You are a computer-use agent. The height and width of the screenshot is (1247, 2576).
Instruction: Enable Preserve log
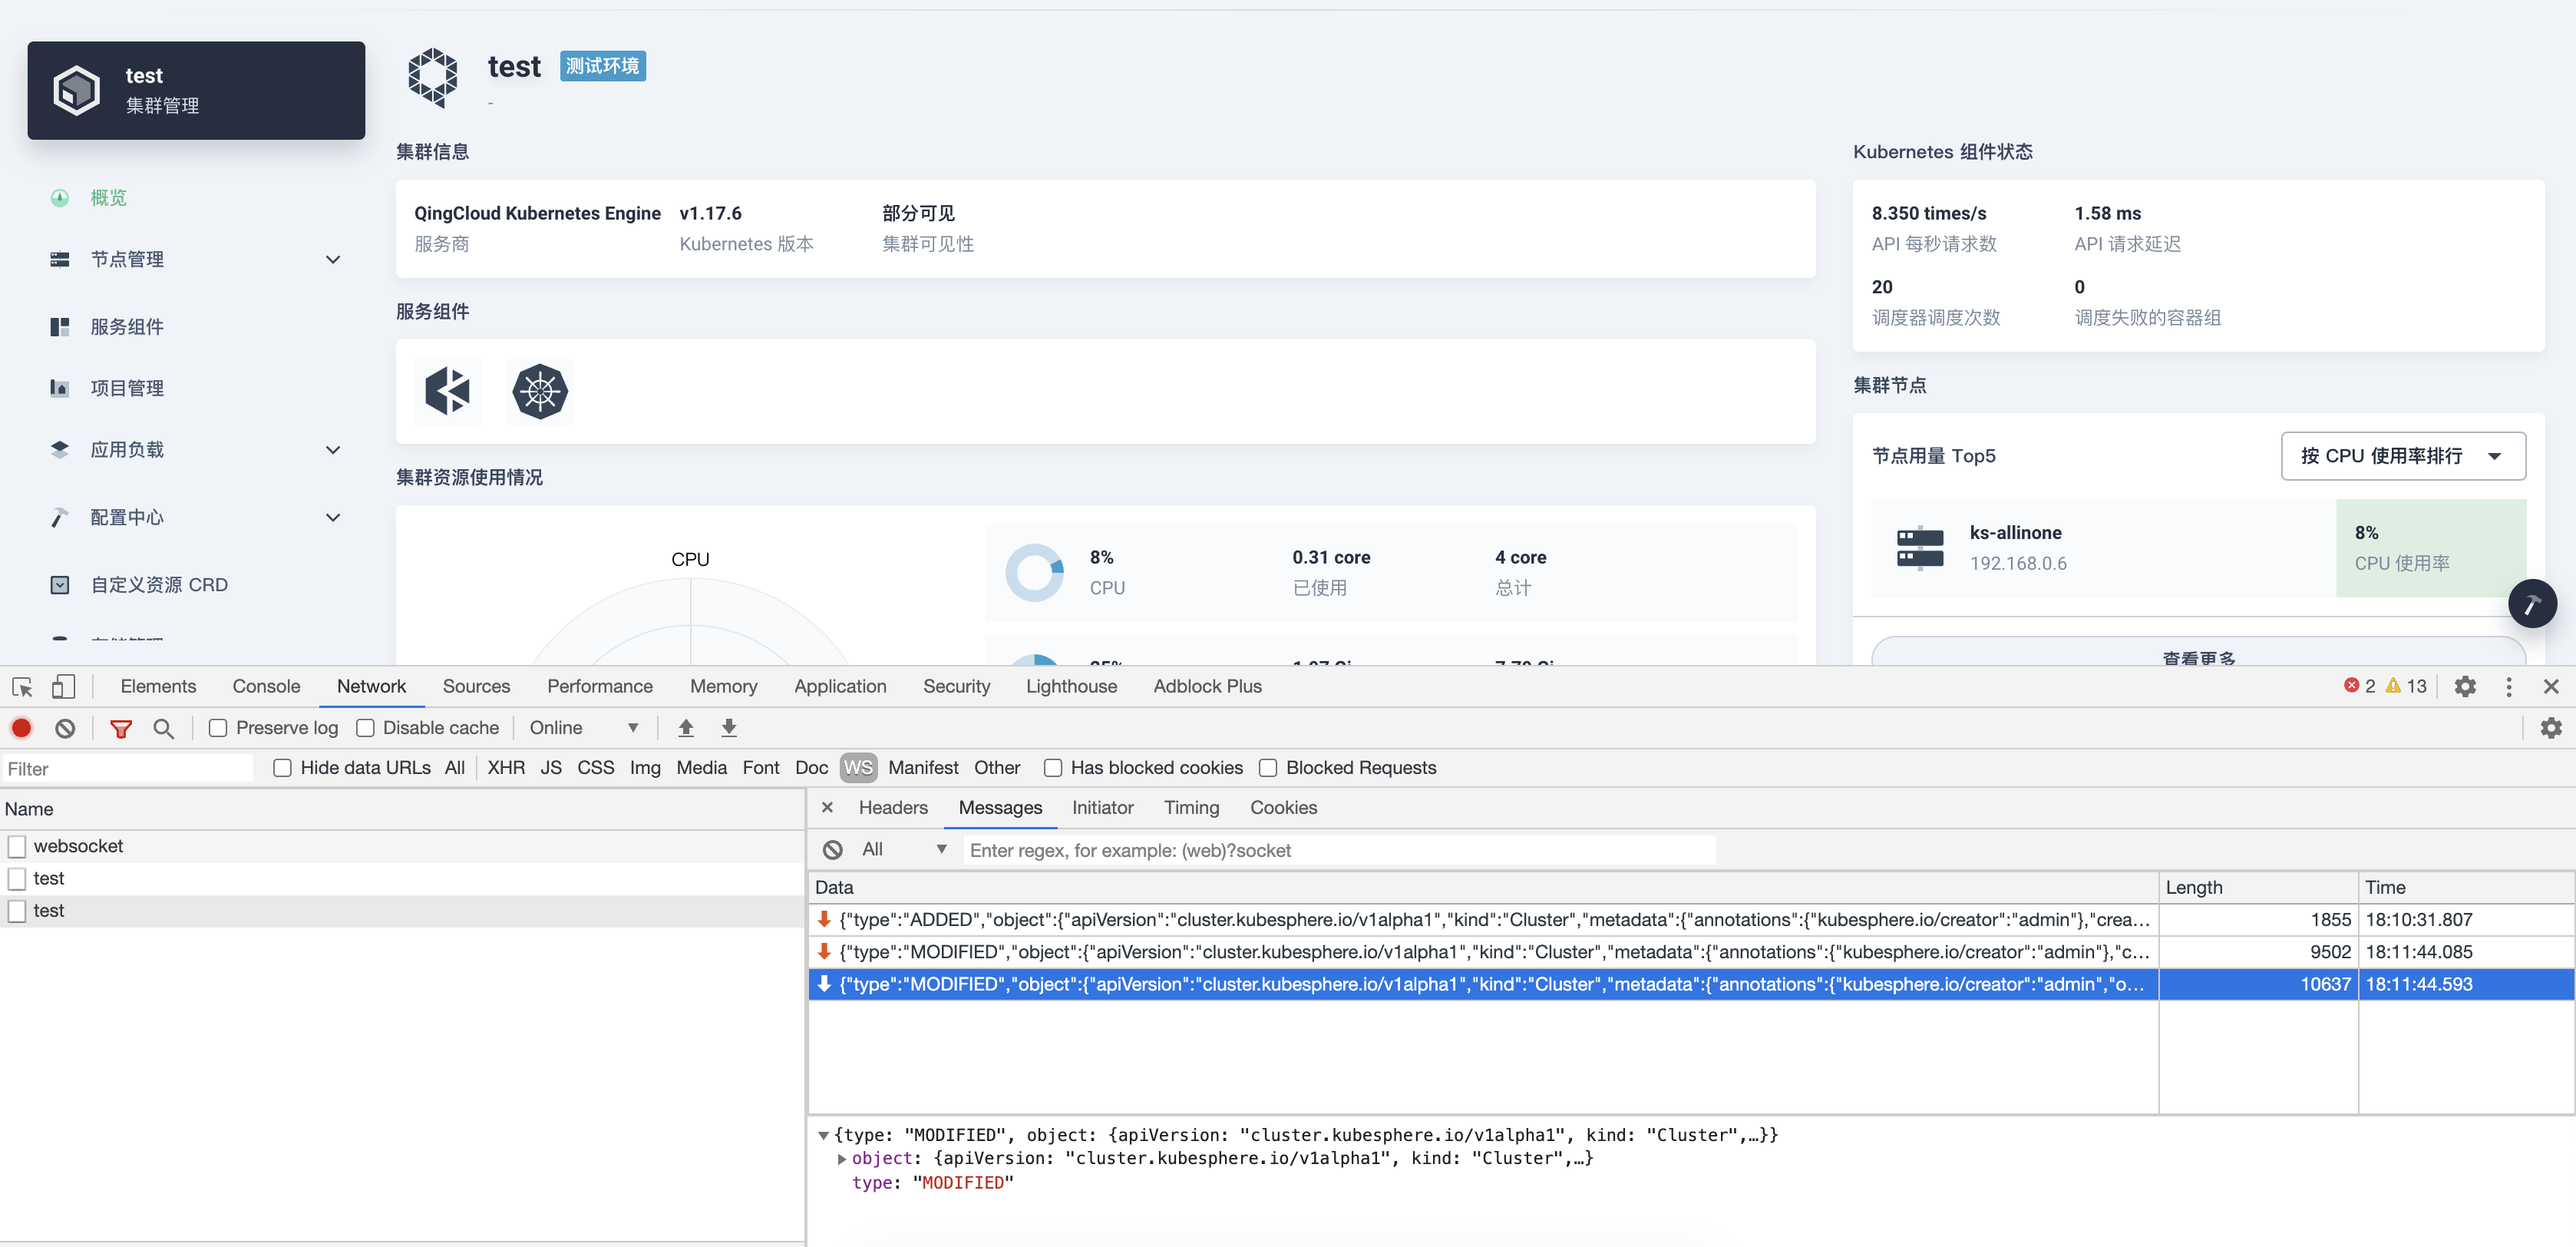pos(217,728)
